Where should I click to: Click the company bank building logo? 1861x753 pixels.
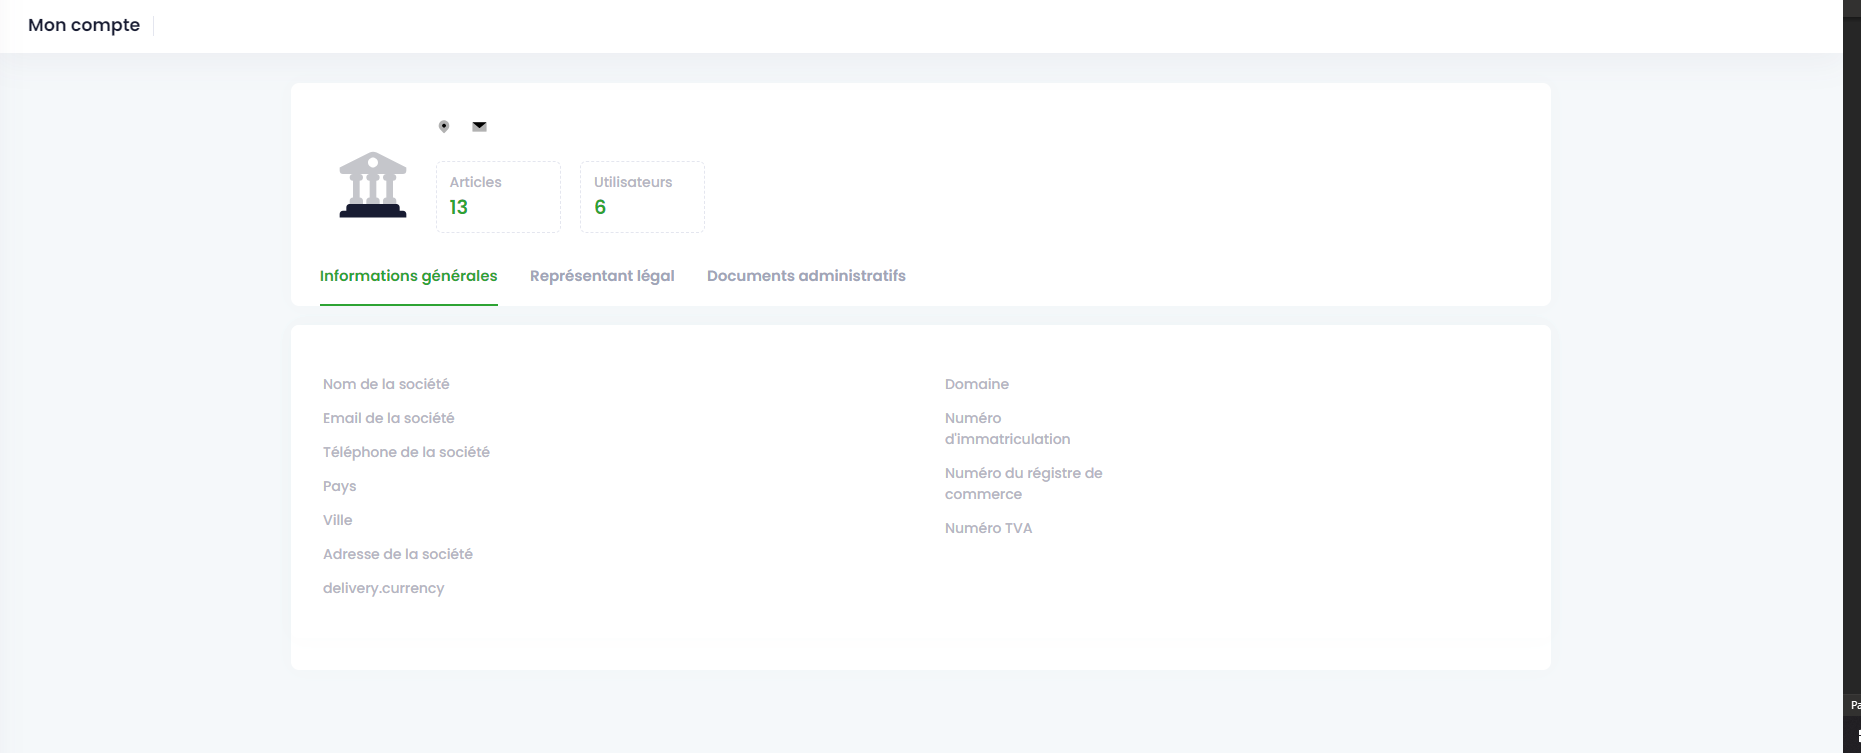click(x=373, y=185)
